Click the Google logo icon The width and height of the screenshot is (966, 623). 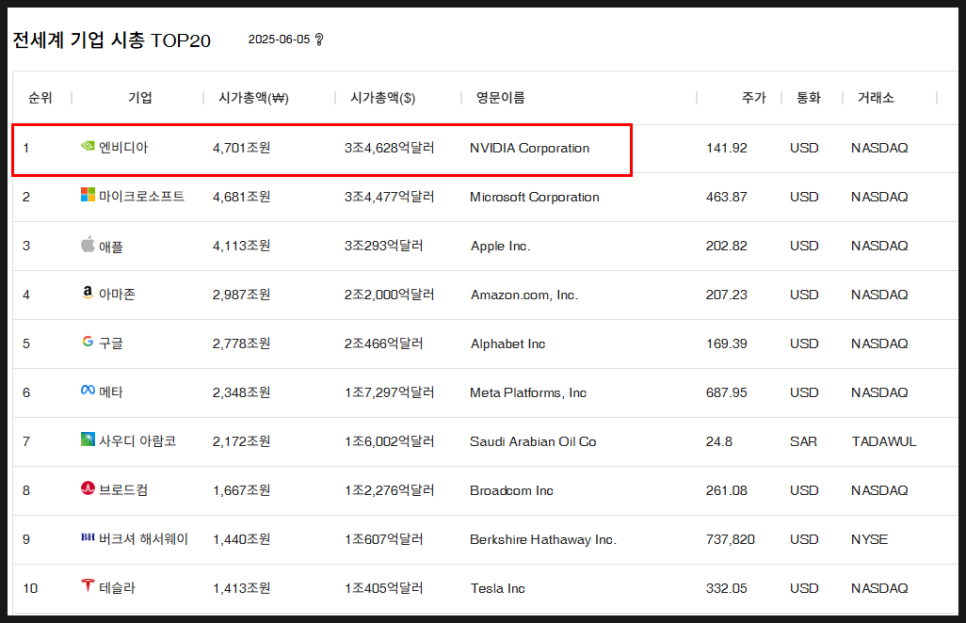click(x=87, y=341)
